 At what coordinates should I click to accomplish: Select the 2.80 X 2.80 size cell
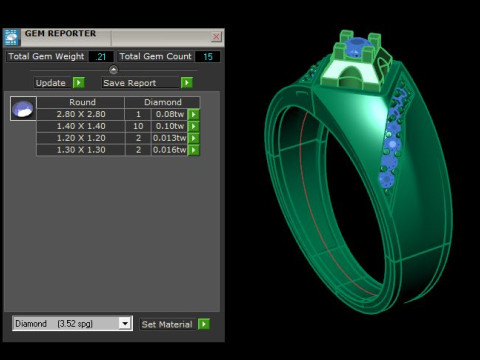click(x=81, y=114)
